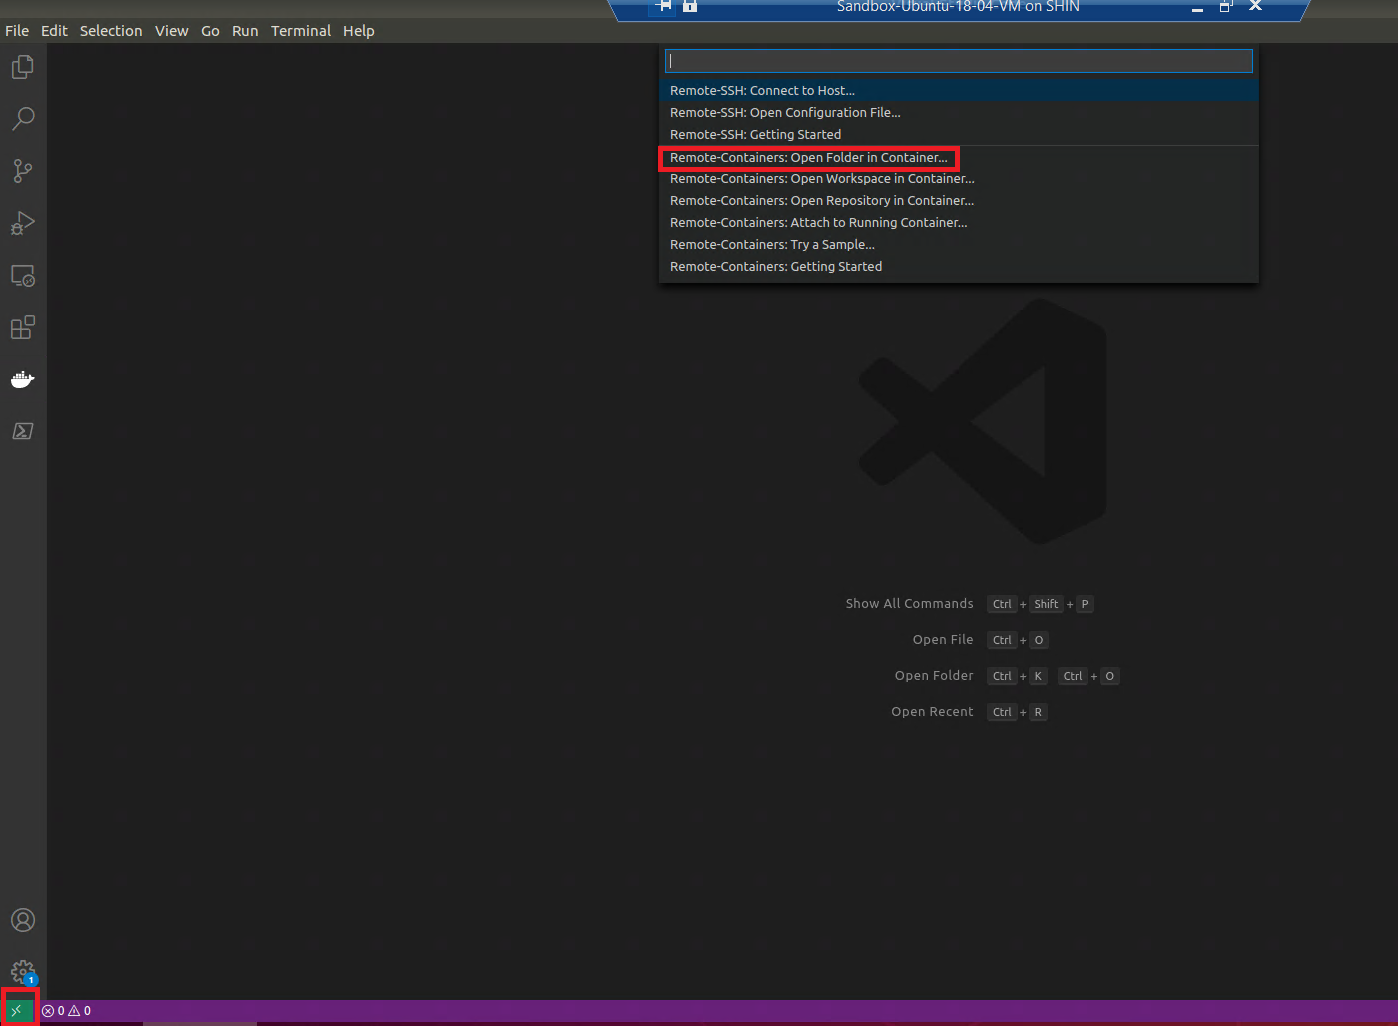Click the Sandbox-Ubuntu-18-04-VM on SHIN title
The image size is (1398, 1026).
pyautogui.click(x=958, y=6)
